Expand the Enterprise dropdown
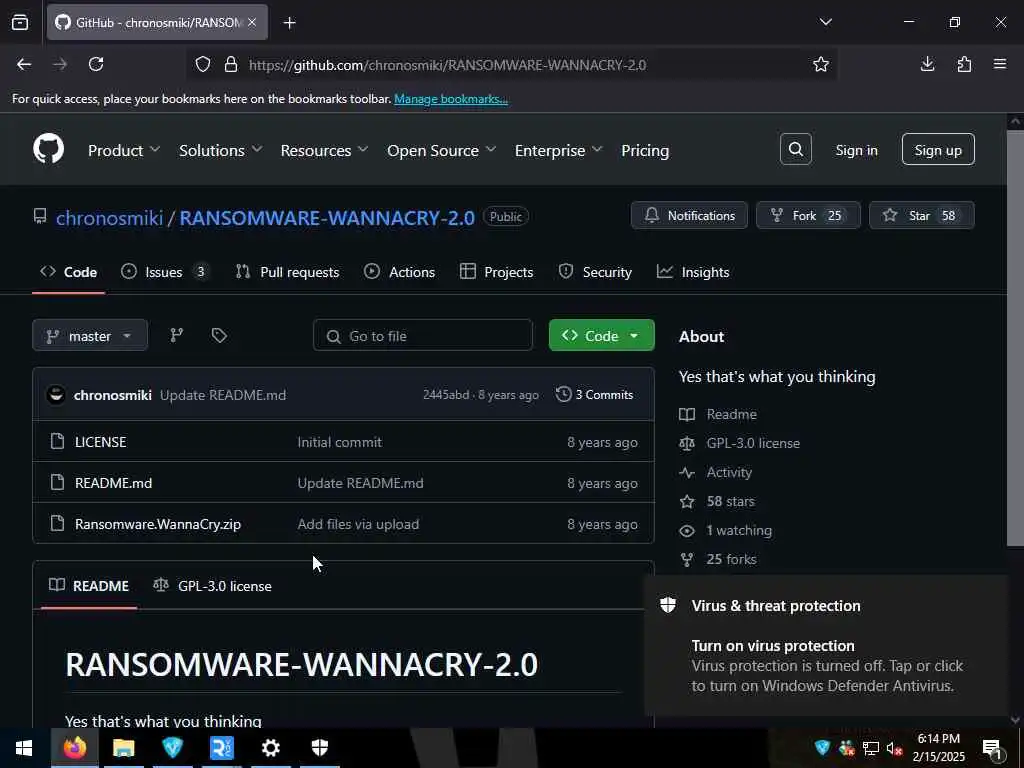This screenshot has height=768, width=1024. coord(558,150)
